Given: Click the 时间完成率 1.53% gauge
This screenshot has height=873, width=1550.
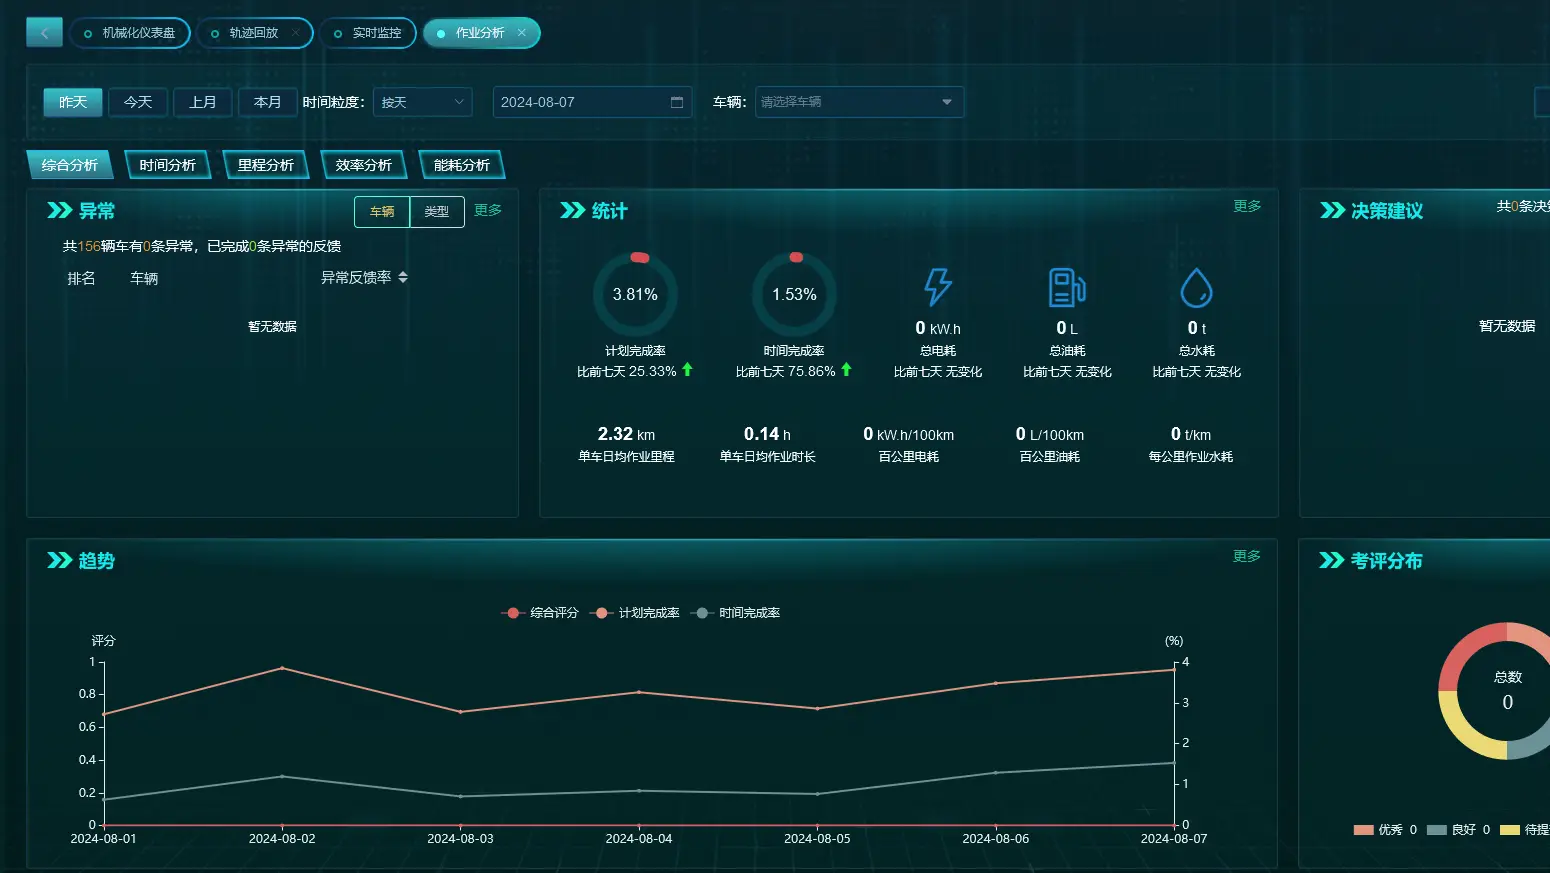Looking at the screenshot, I should (x=794, y=294).
